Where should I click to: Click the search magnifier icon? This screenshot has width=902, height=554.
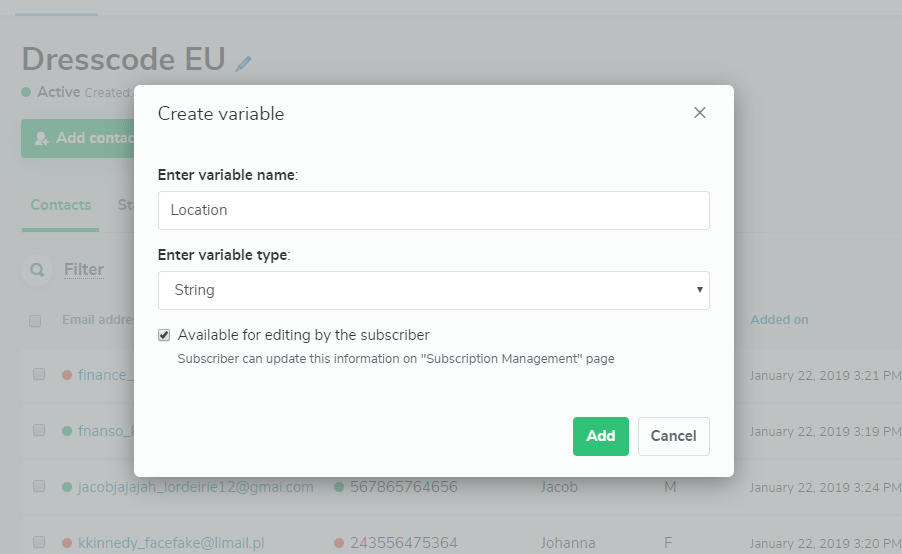pyautogui.click(x=37, y=270)
